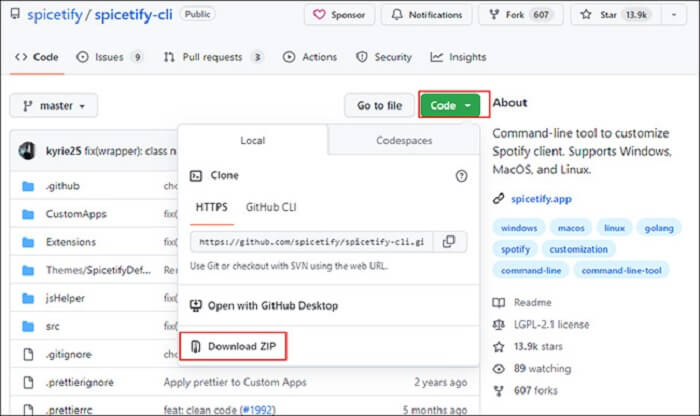Click the ZIP file icon
The width and height of the screenshot is (700, 416).
(x=196, y=346)
